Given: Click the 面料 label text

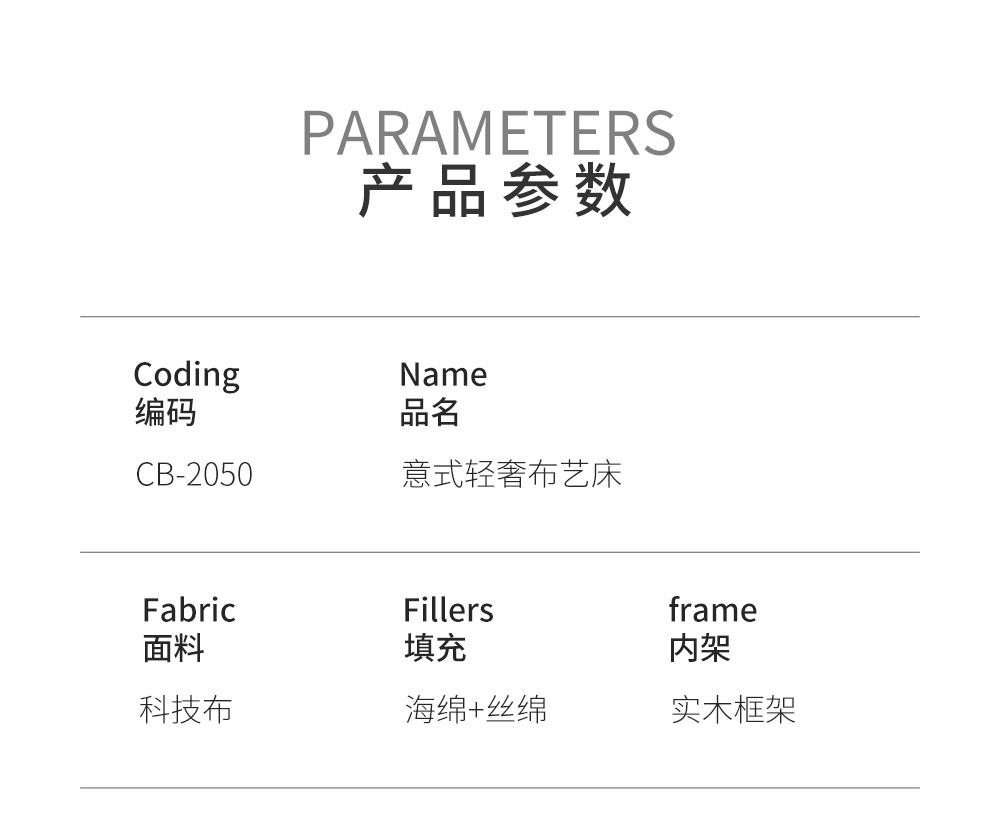Looking at the screenshot, I should point(173,648).
